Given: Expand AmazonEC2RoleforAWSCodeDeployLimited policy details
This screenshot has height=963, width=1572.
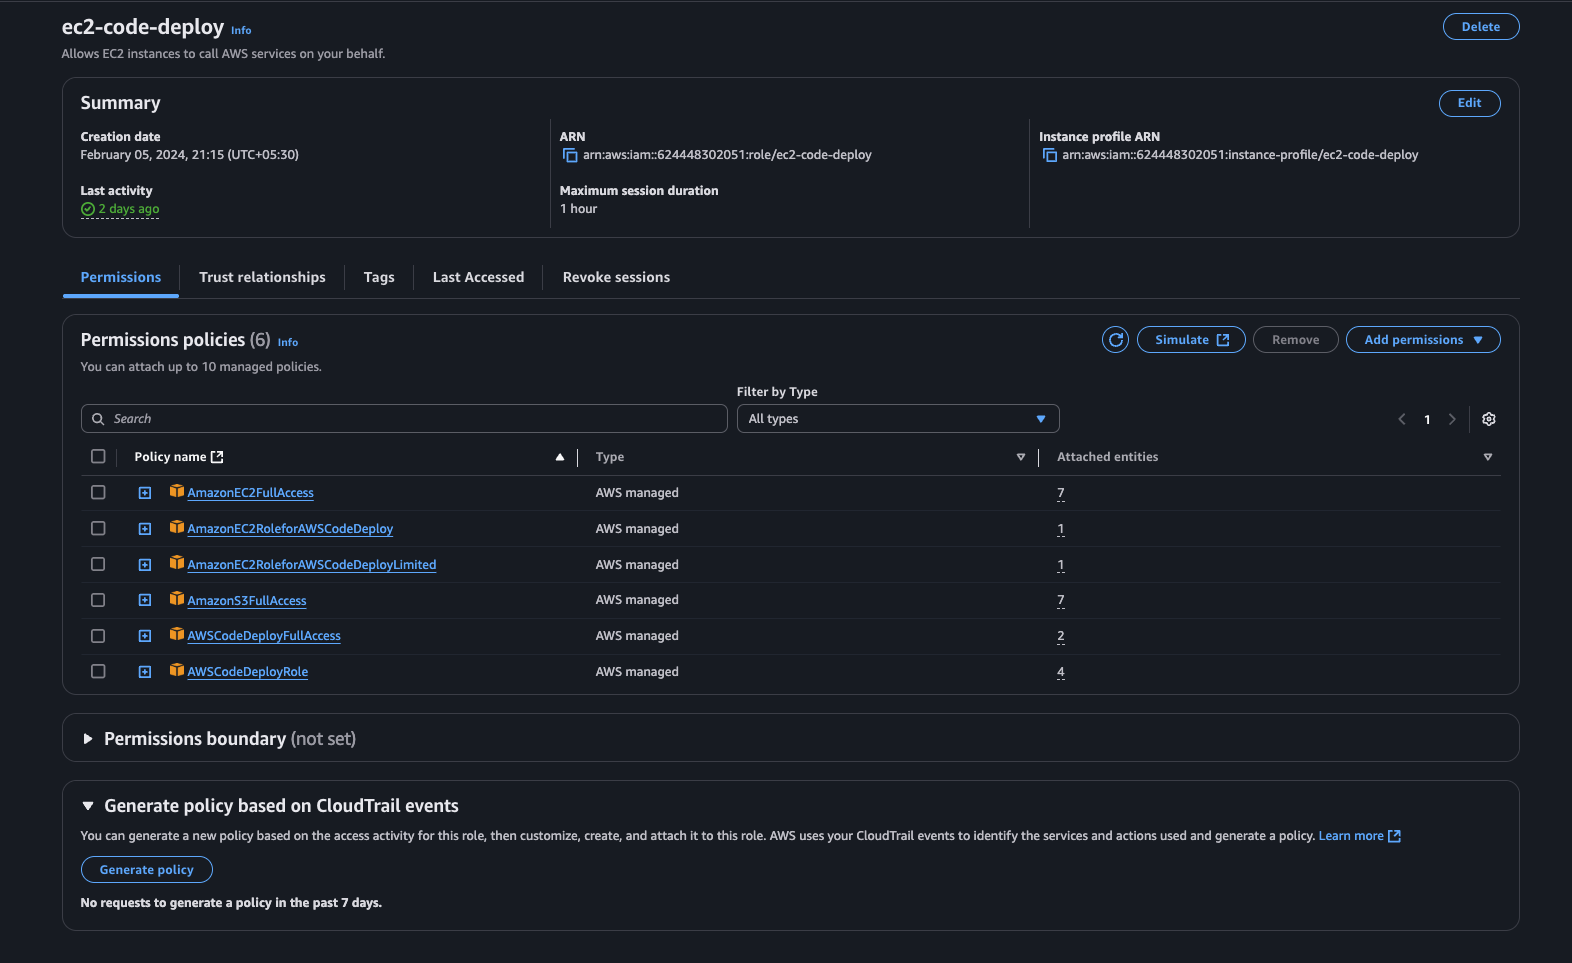Looking at the screenshot, I should (145, 565).
